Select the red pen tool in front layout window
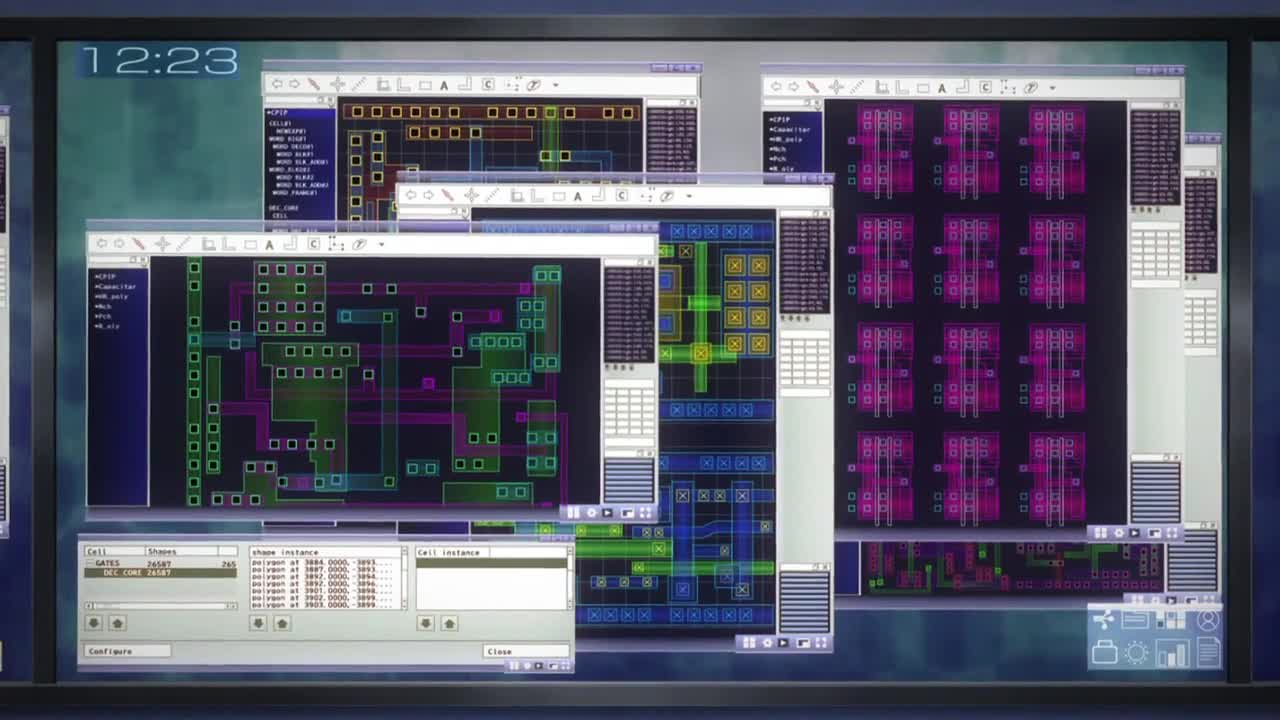This screenshot has height=720, width=1280. click(x=138, y=244)
